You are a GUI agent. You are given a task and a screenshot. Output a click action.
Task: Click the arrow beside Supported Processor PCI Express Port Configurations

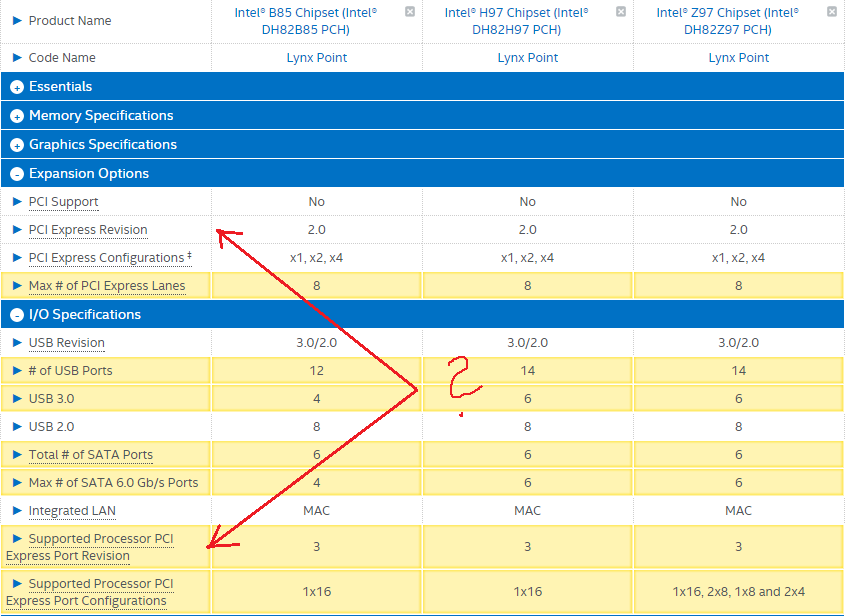click(17, 583)
